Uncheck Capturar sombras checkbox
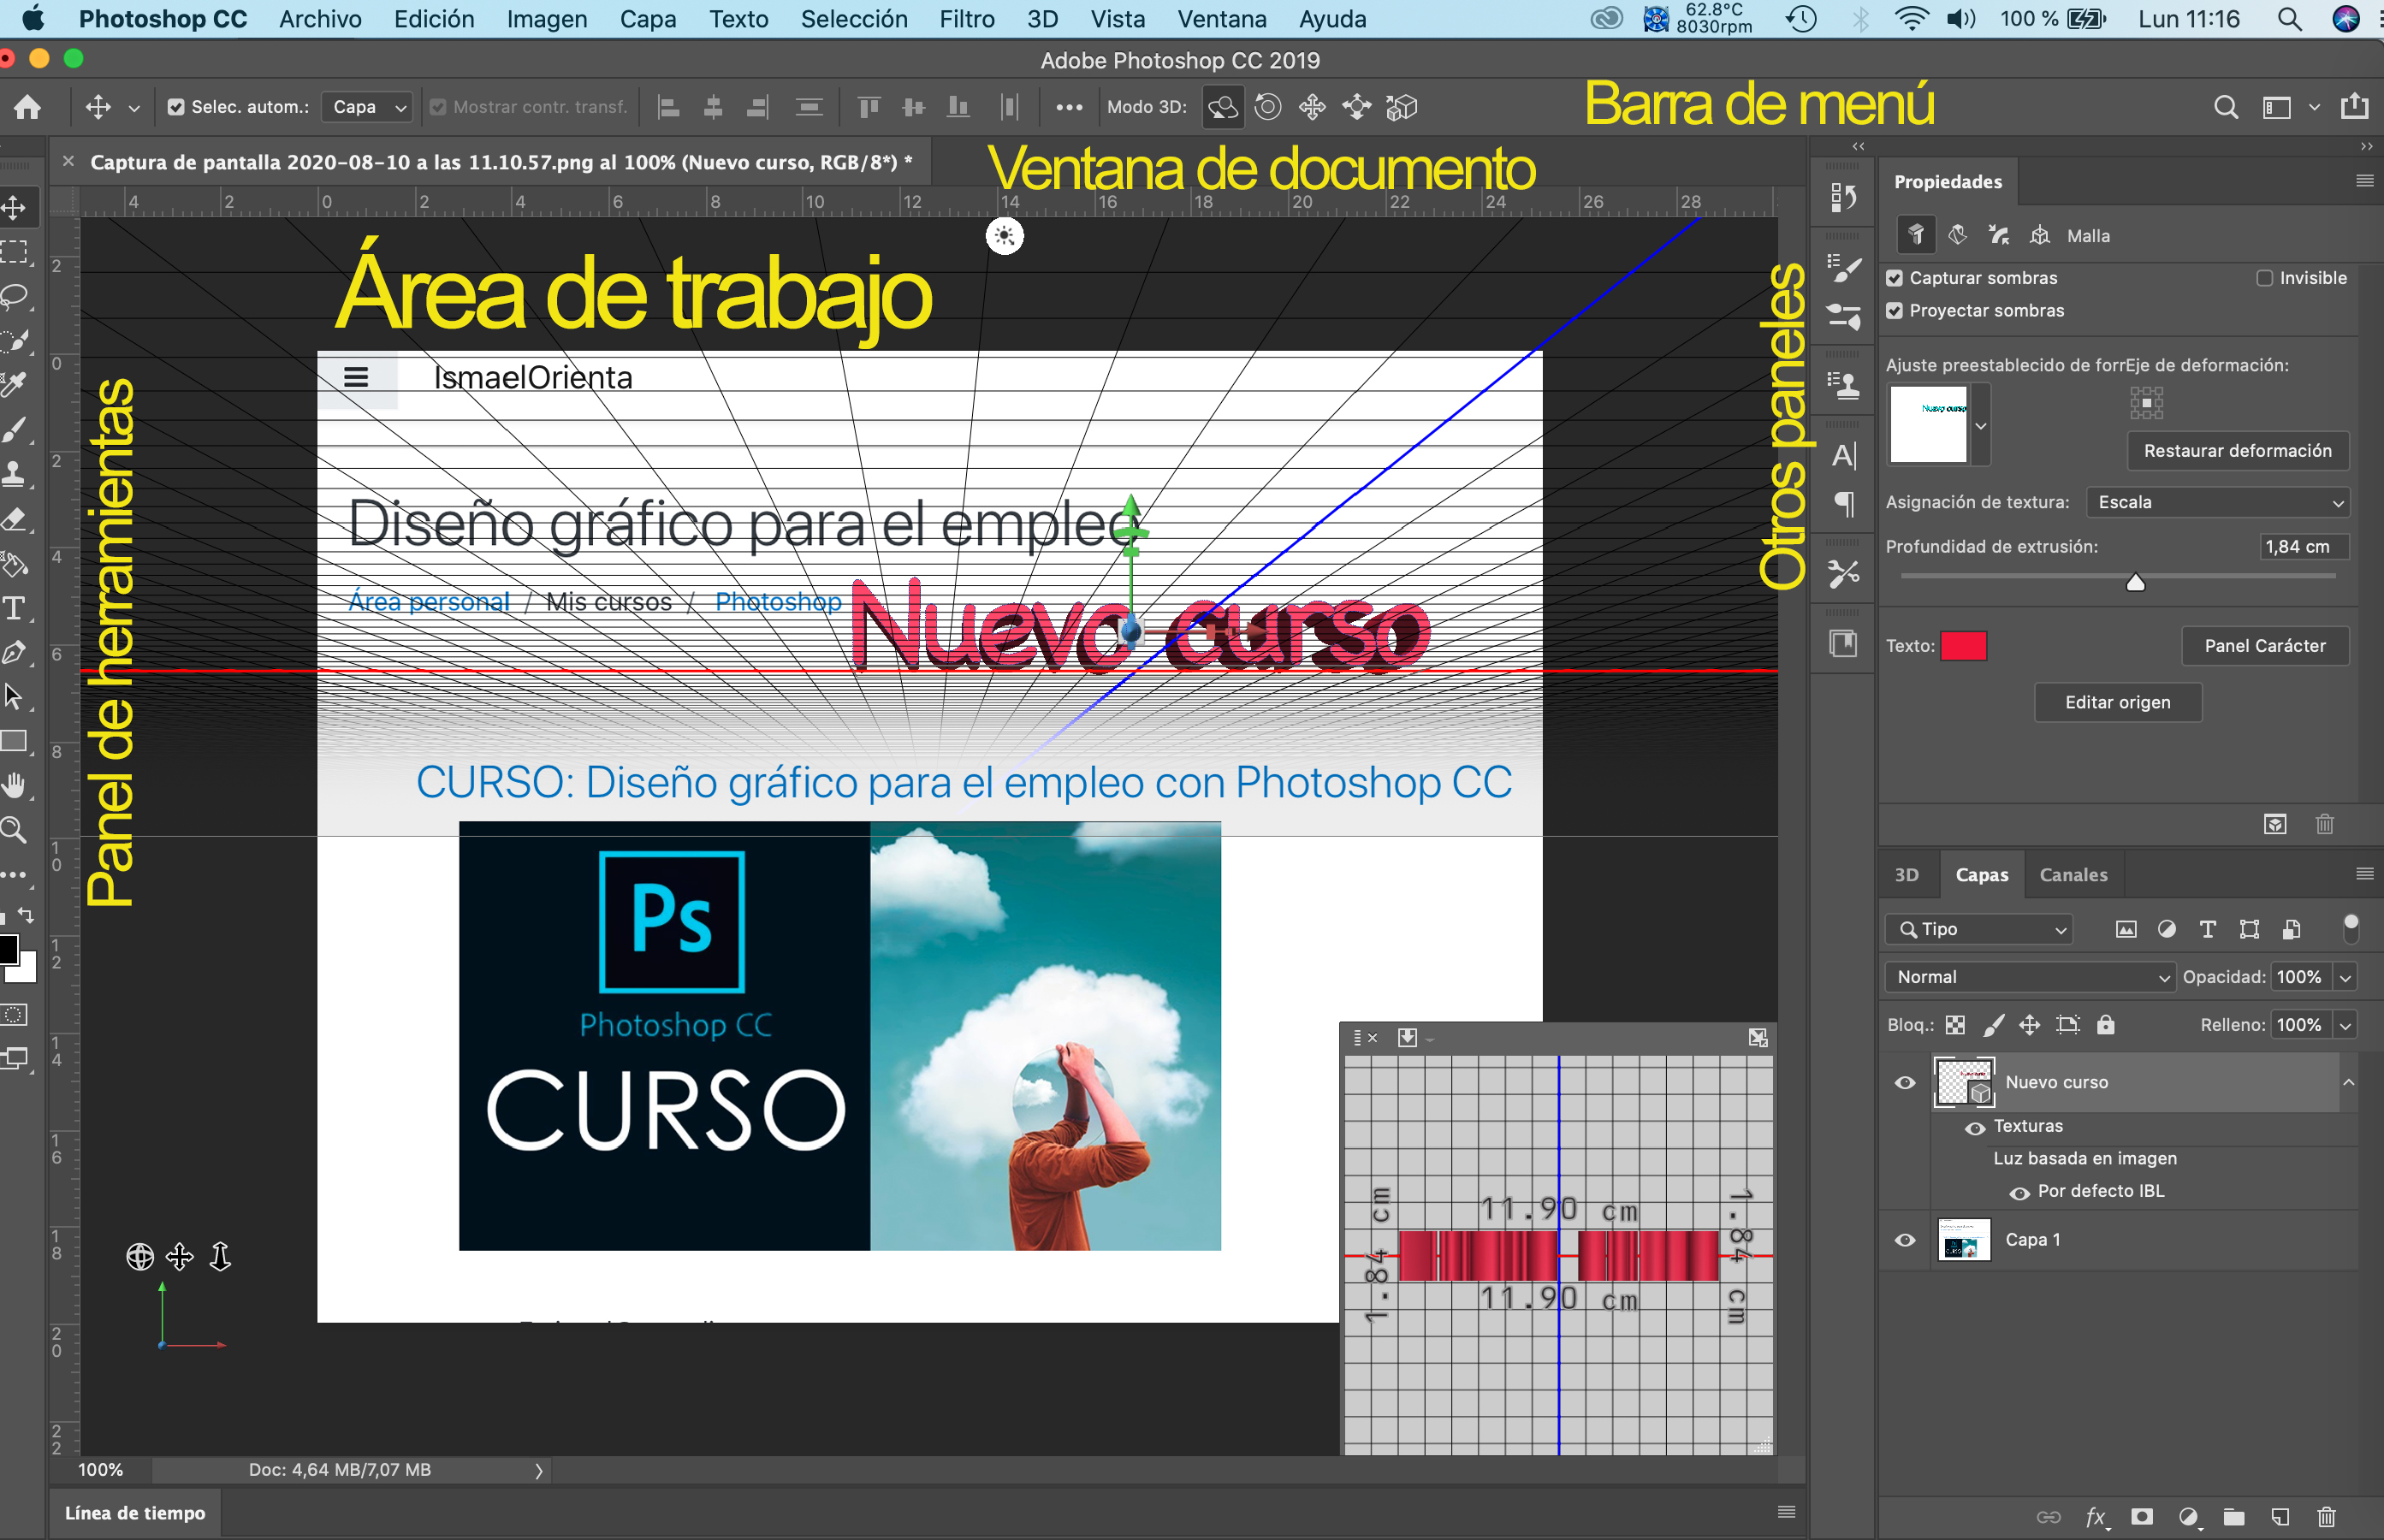The width and height of the screenshot is (2384, 1540). 1895,278
